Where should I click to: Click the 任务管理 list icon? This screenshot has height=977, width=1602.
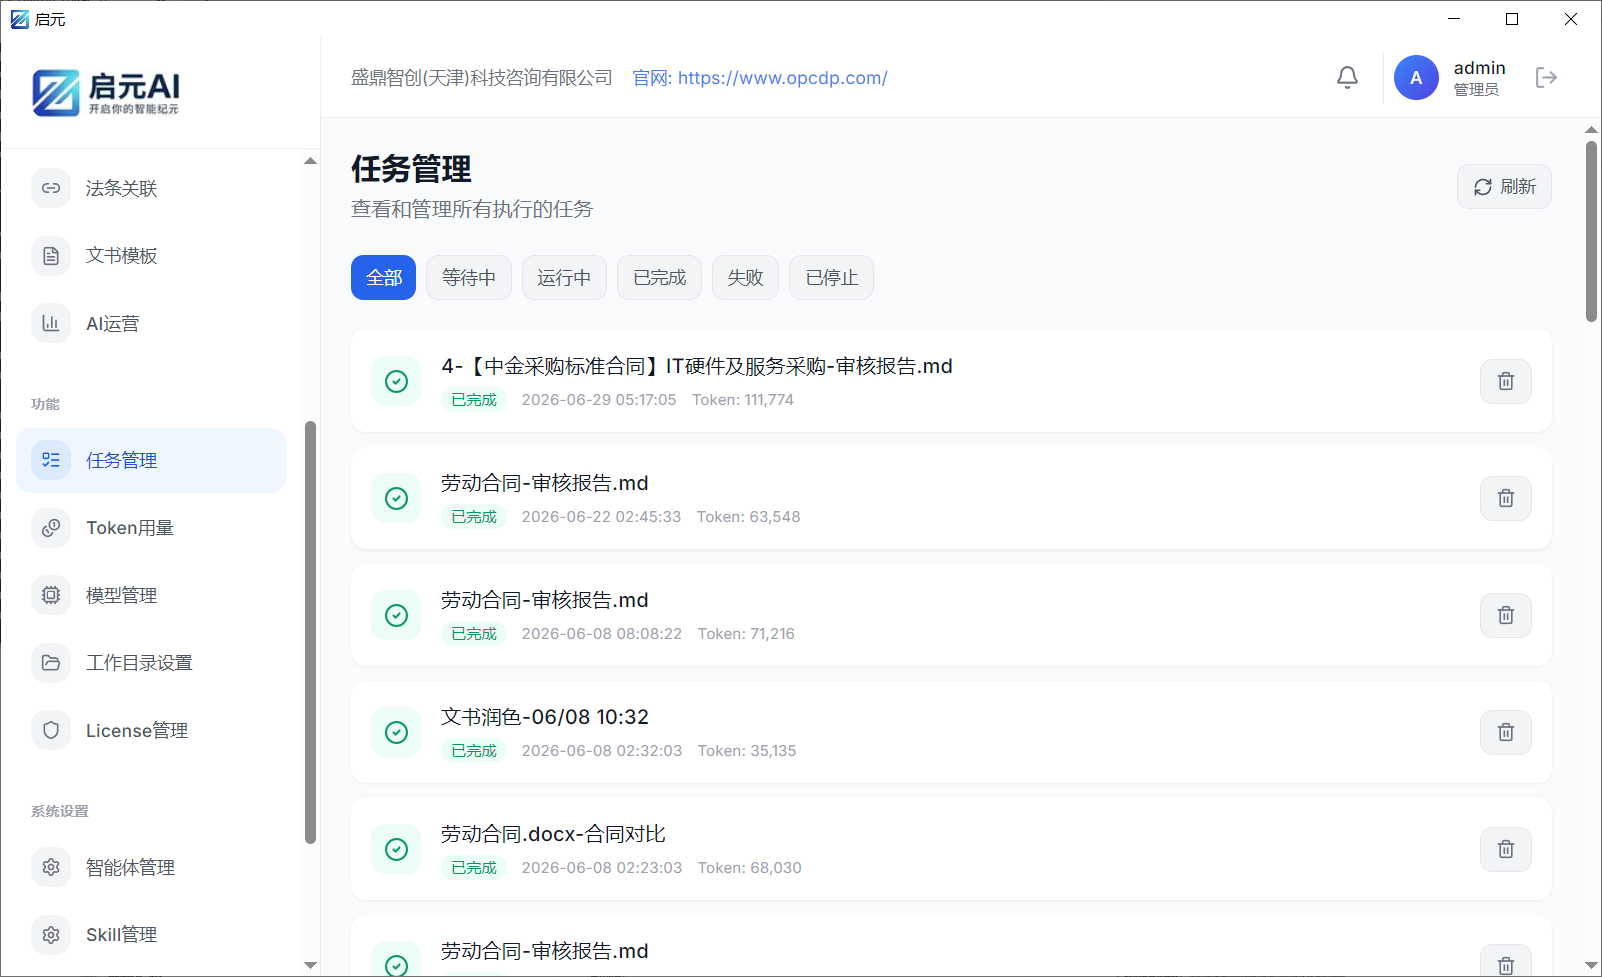(x=51, y=460)
